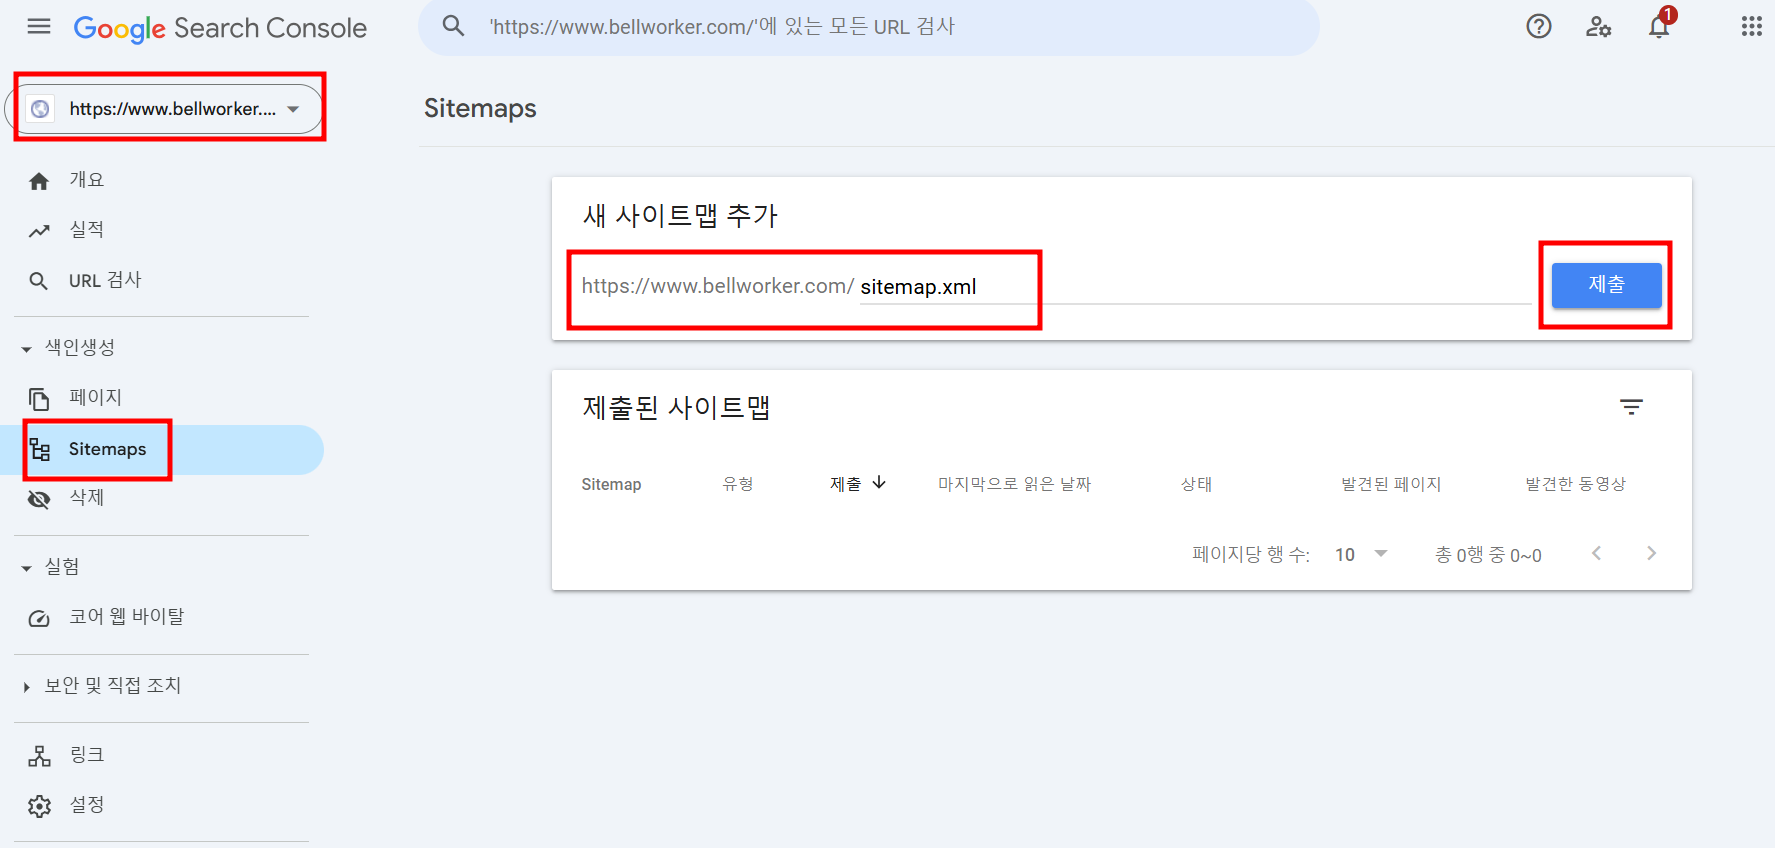Open the bellworker property selector dropdown

coord(165,109)
